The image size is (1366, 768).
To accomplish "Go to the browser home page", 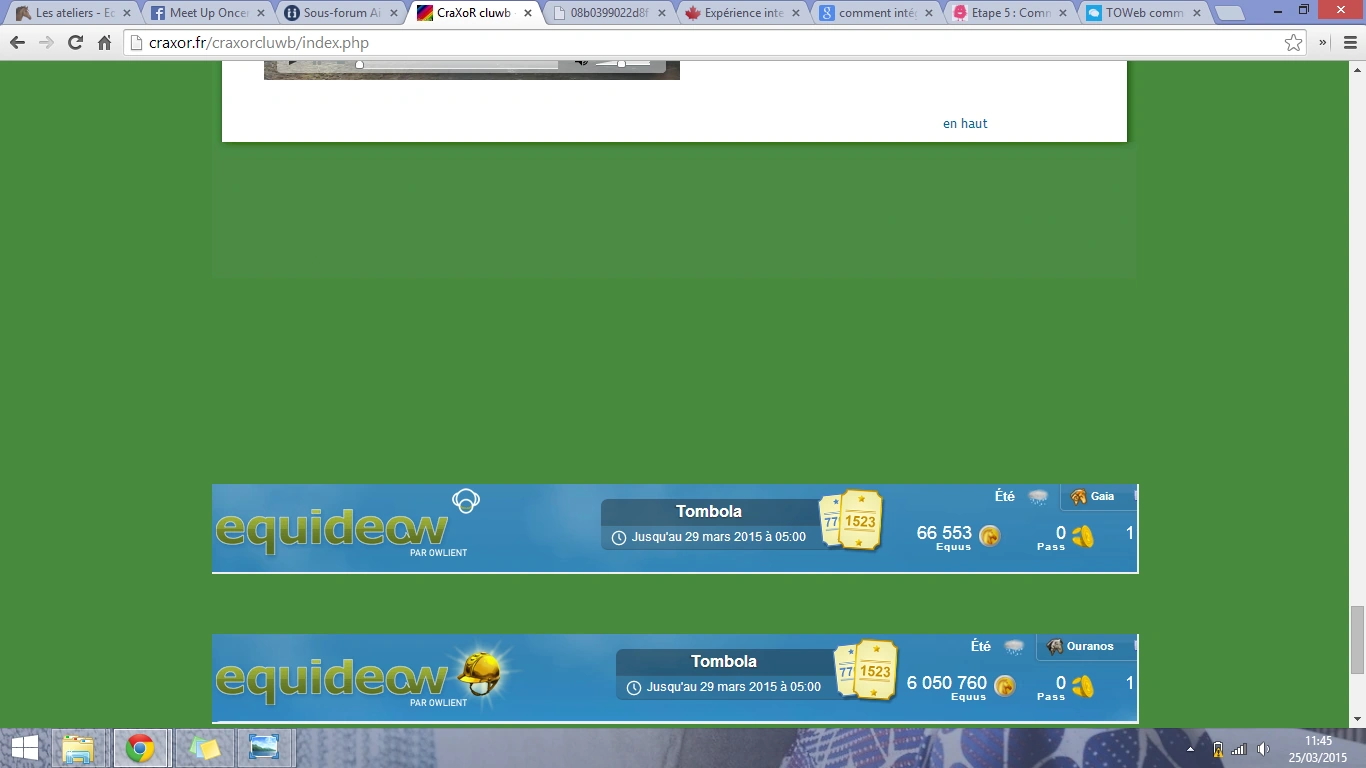I will (x=104, y=43).
